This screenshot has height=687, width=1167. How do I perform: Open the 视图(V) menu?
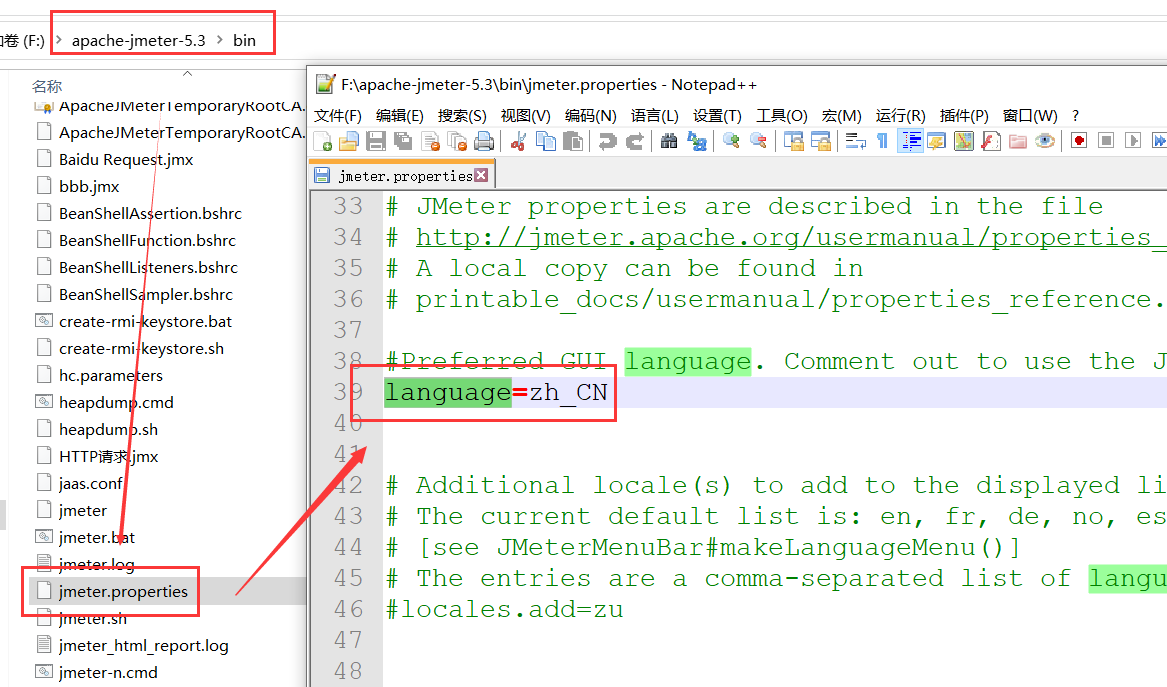point(525,116)
